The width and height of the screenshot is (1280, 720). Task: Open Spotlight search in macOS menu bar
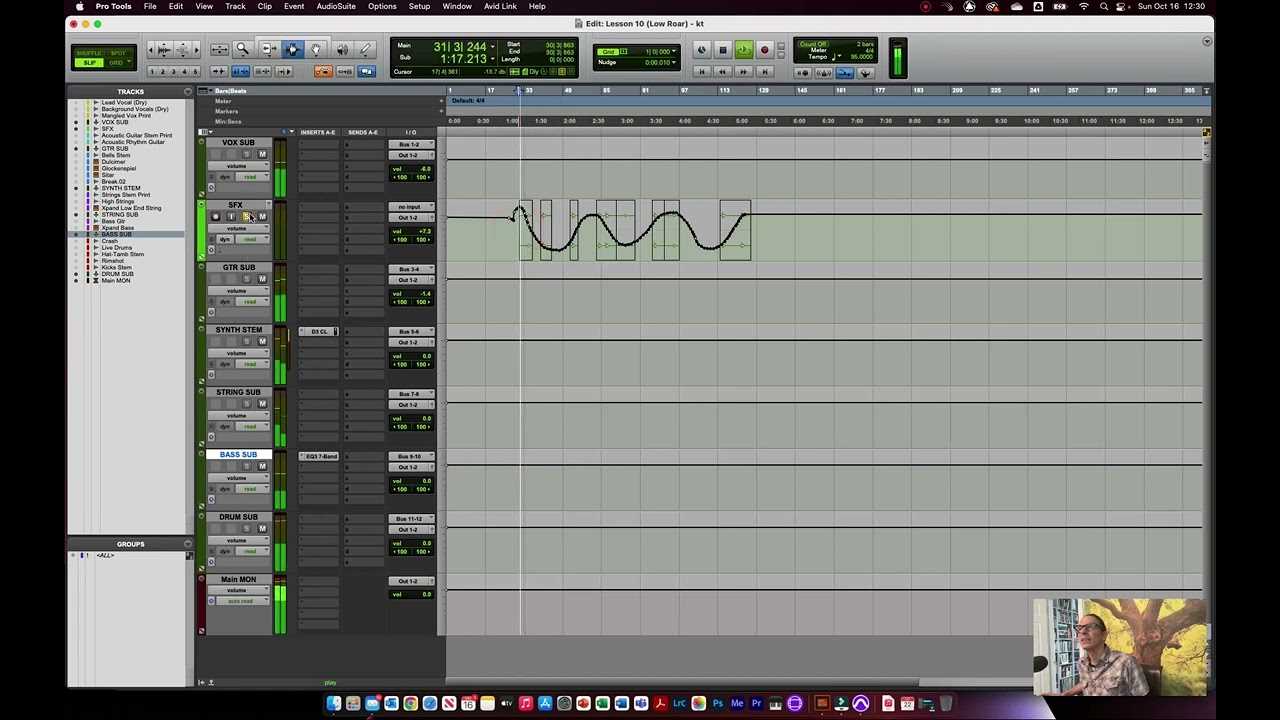tap(1104, 6)
